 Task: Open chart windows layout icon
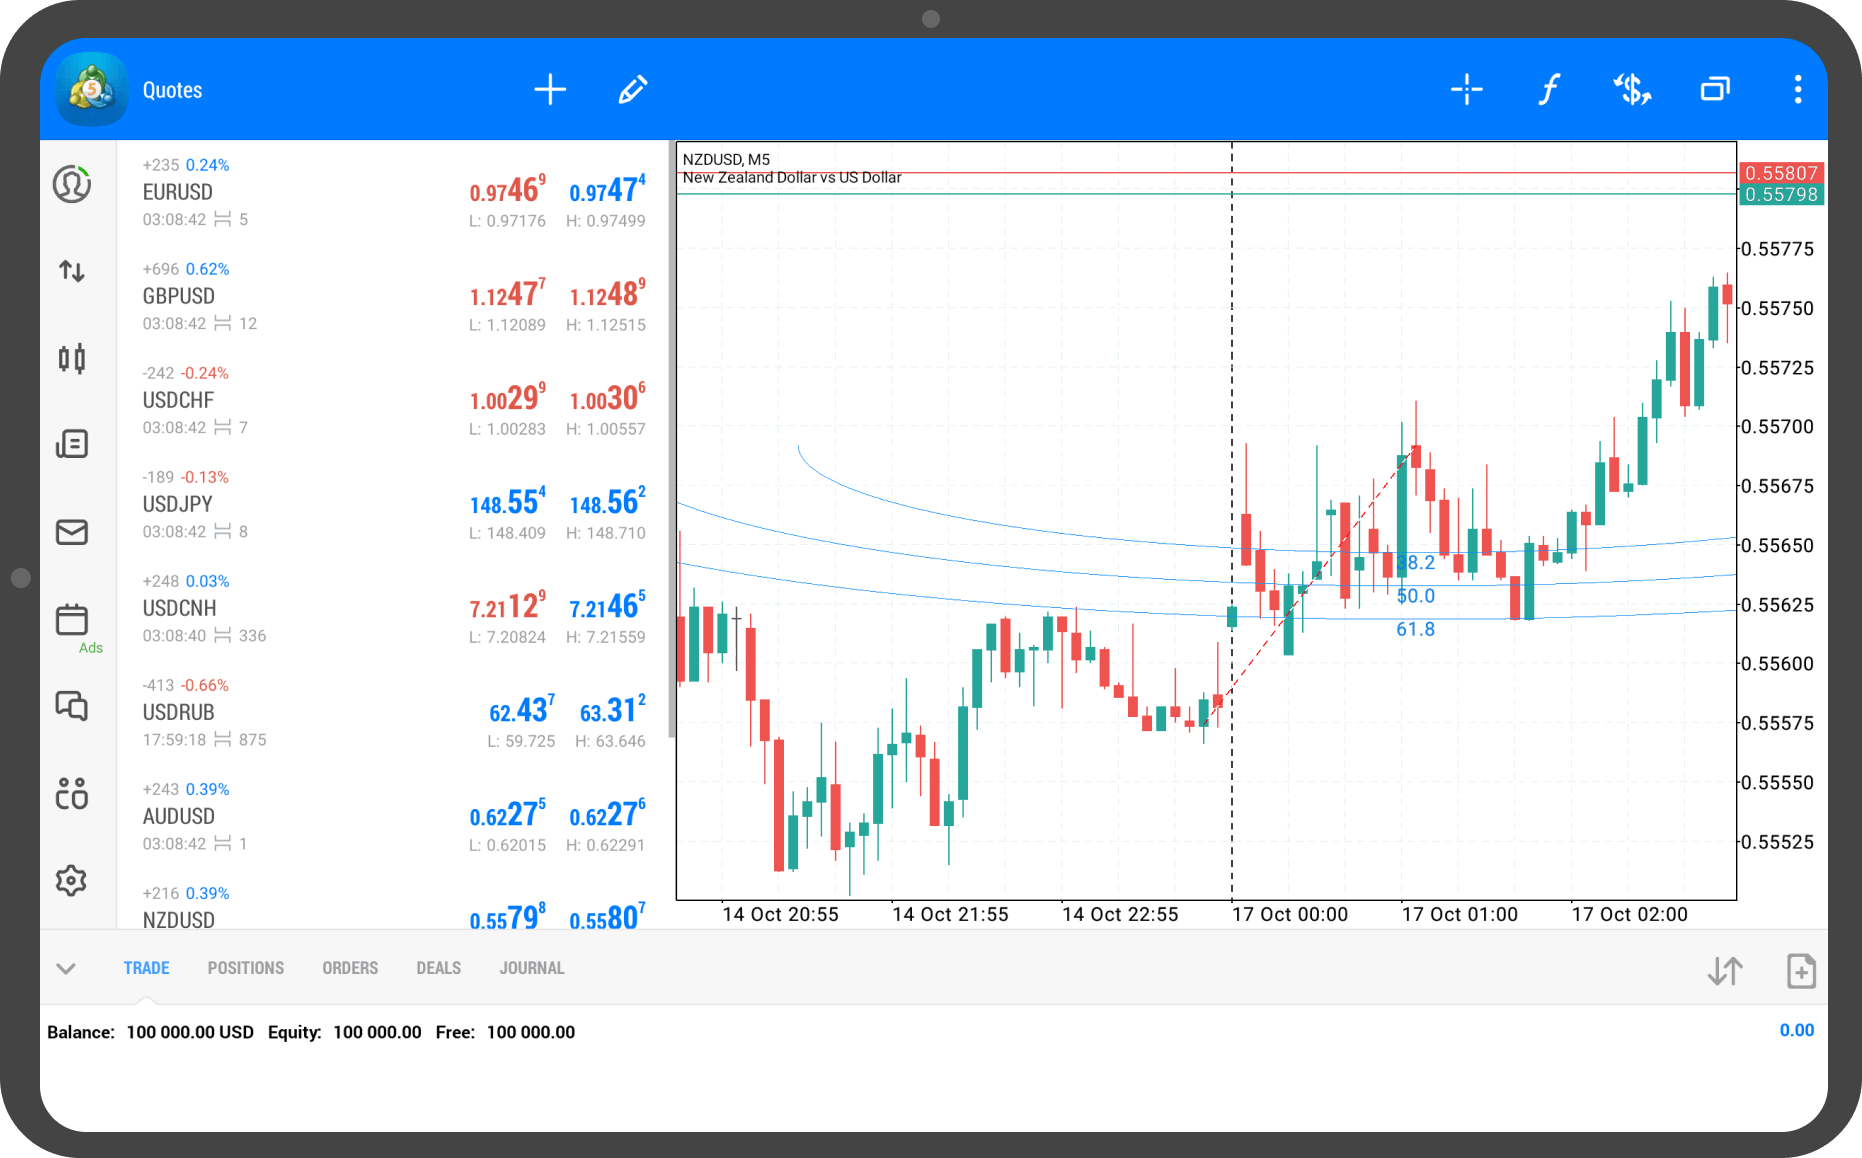click(1715, 90)
